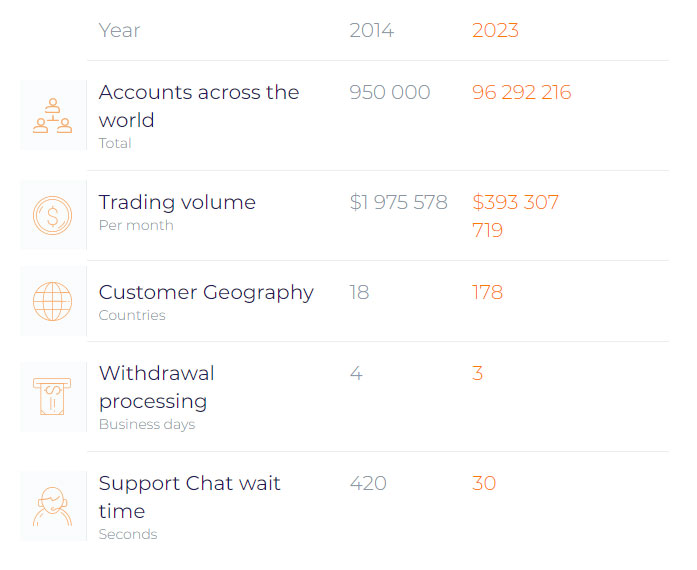Image resolution: width=697 pixels, height=570 pixels.
Task: Click the 420 seconds wait value
Action: tap(368, 483)
